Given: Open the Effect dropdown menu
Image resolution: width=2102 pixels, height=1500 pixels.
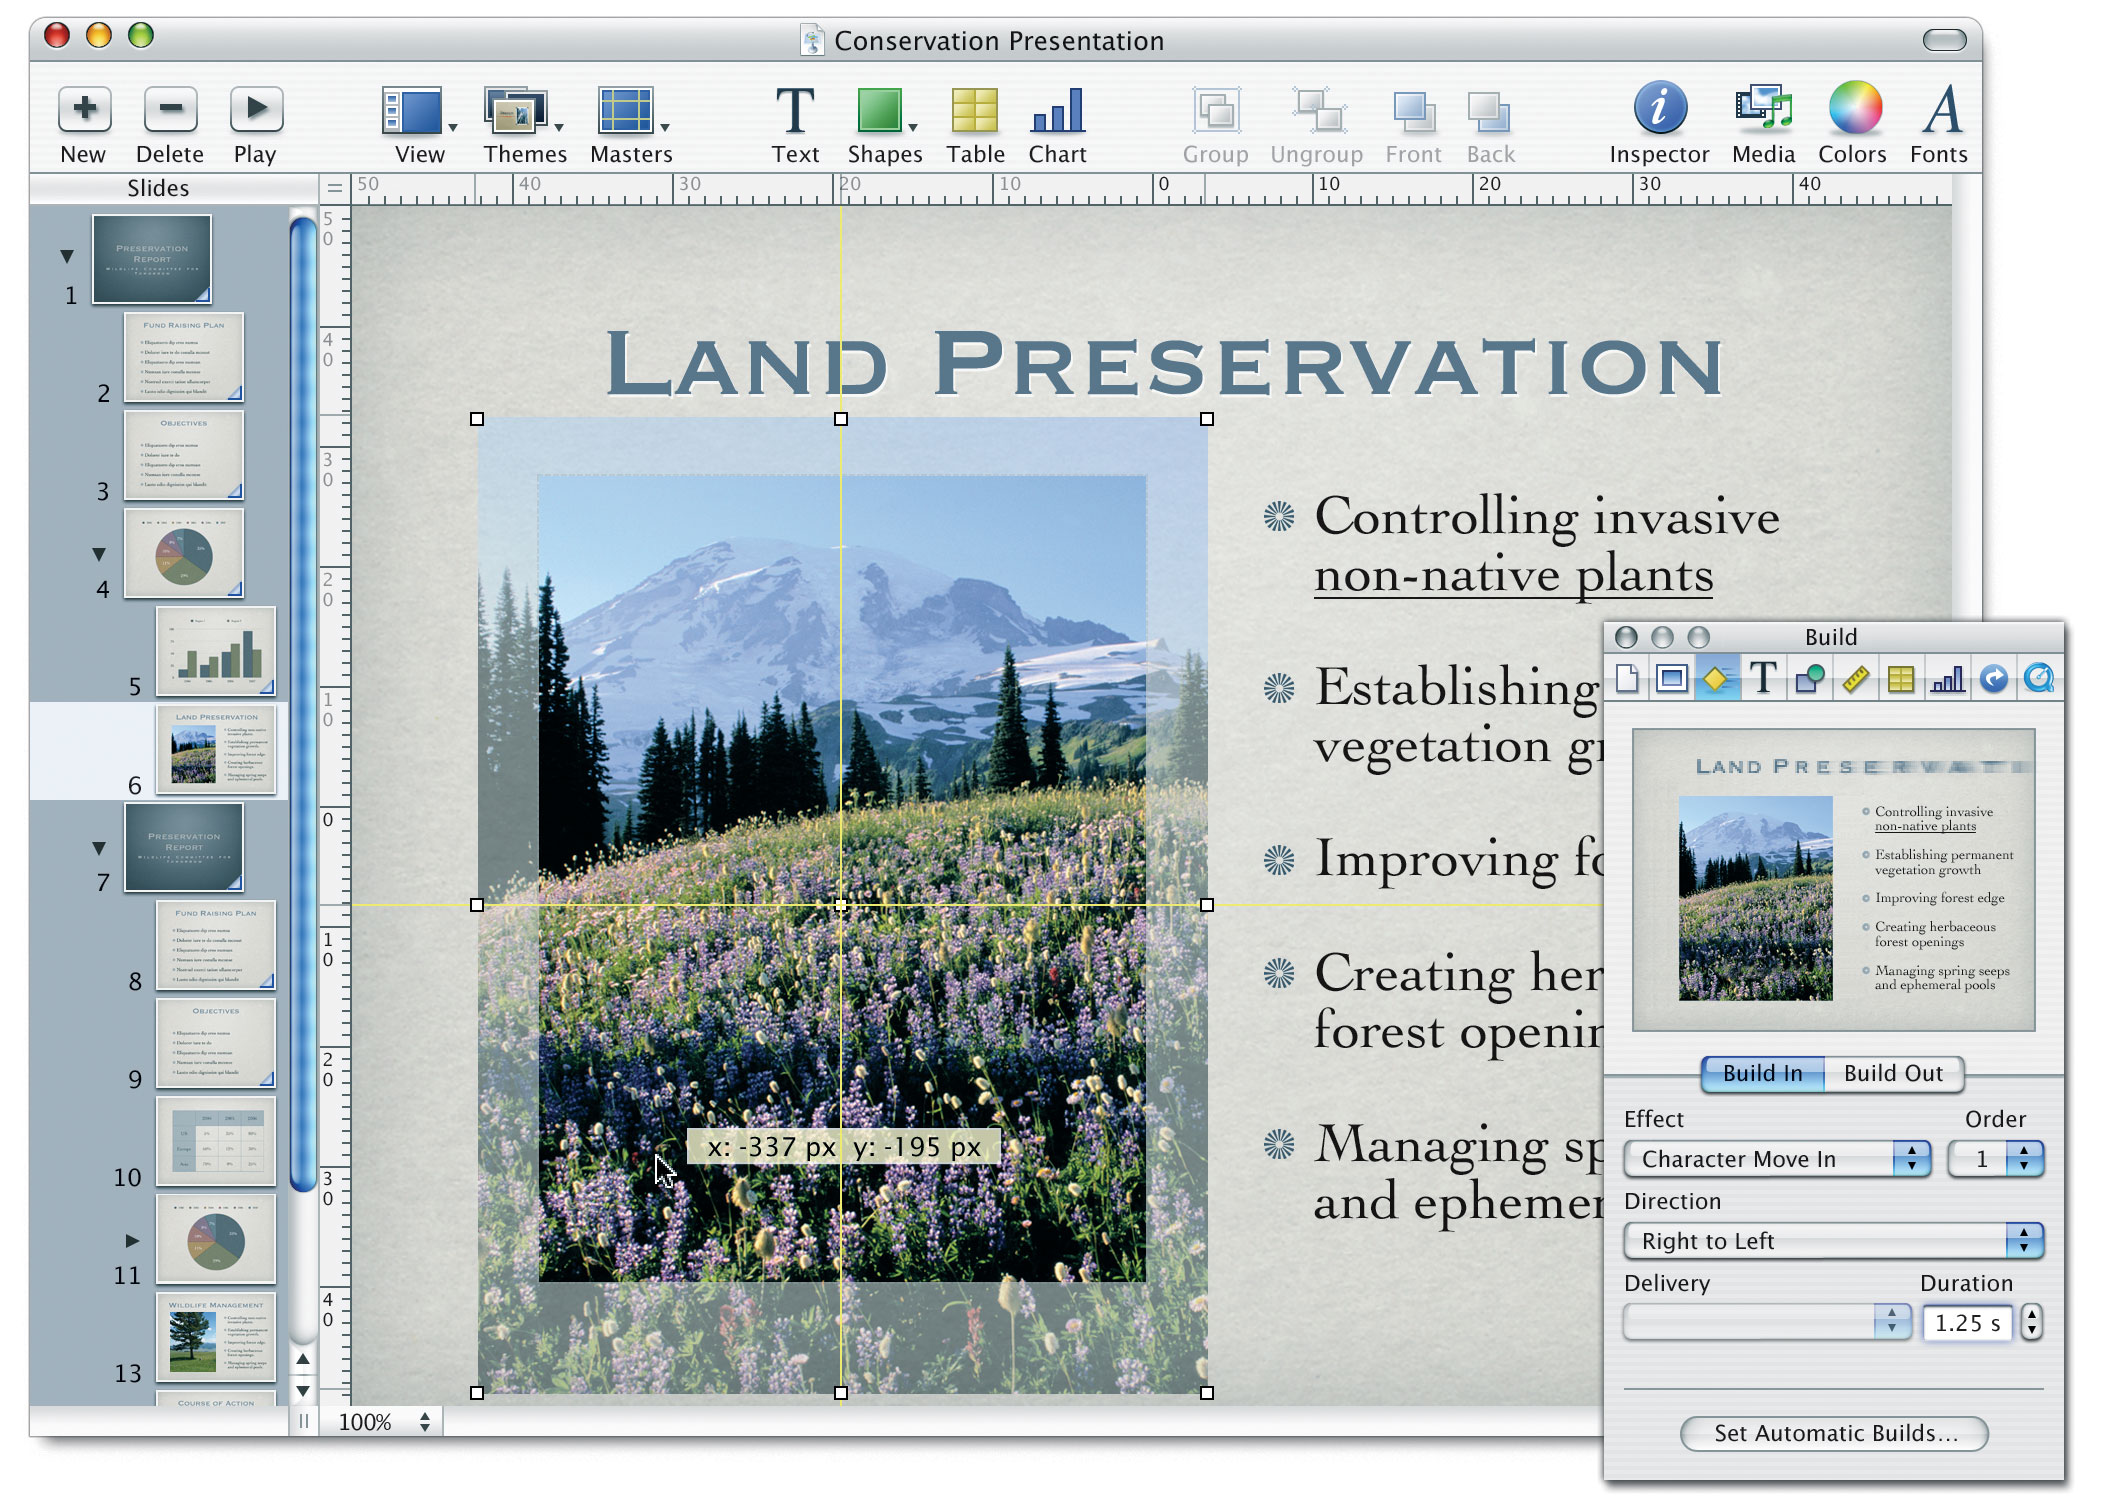Looking at the screenshot, I should coord(1776,1159).
